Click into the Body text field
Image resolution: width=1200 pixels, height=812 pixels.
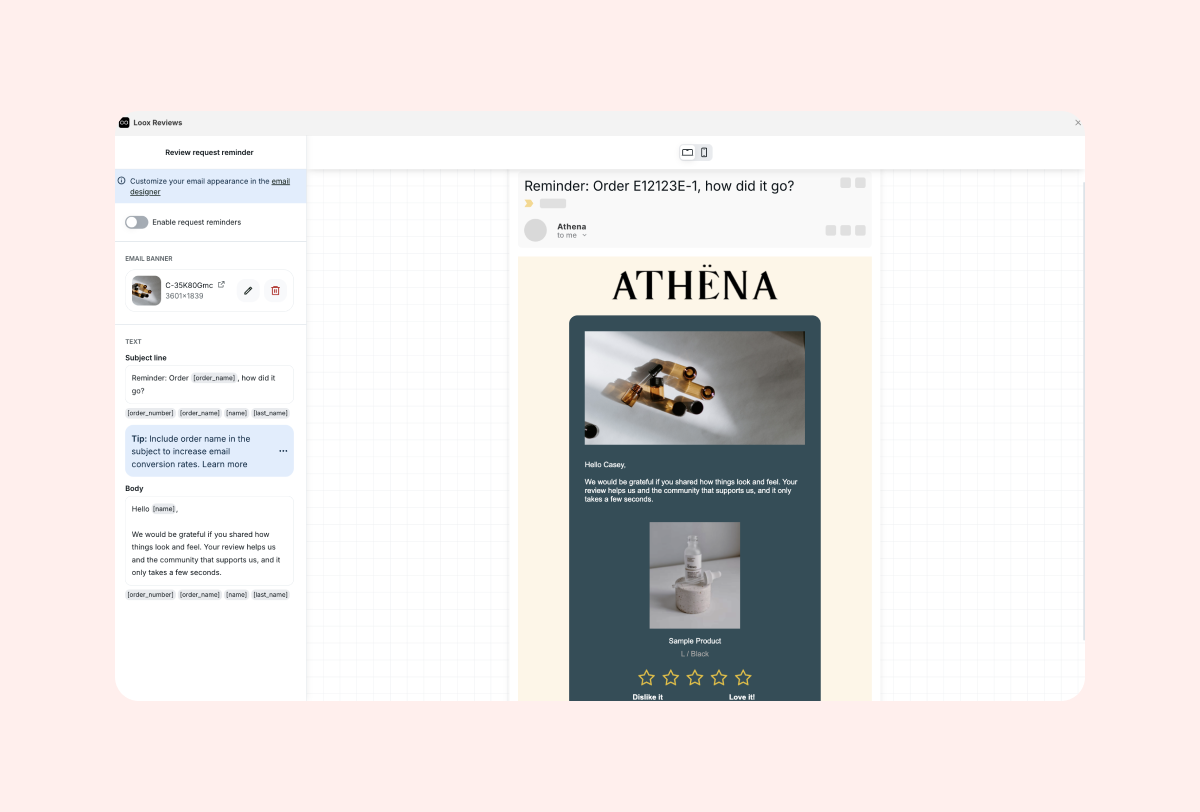tap(209, 540)
